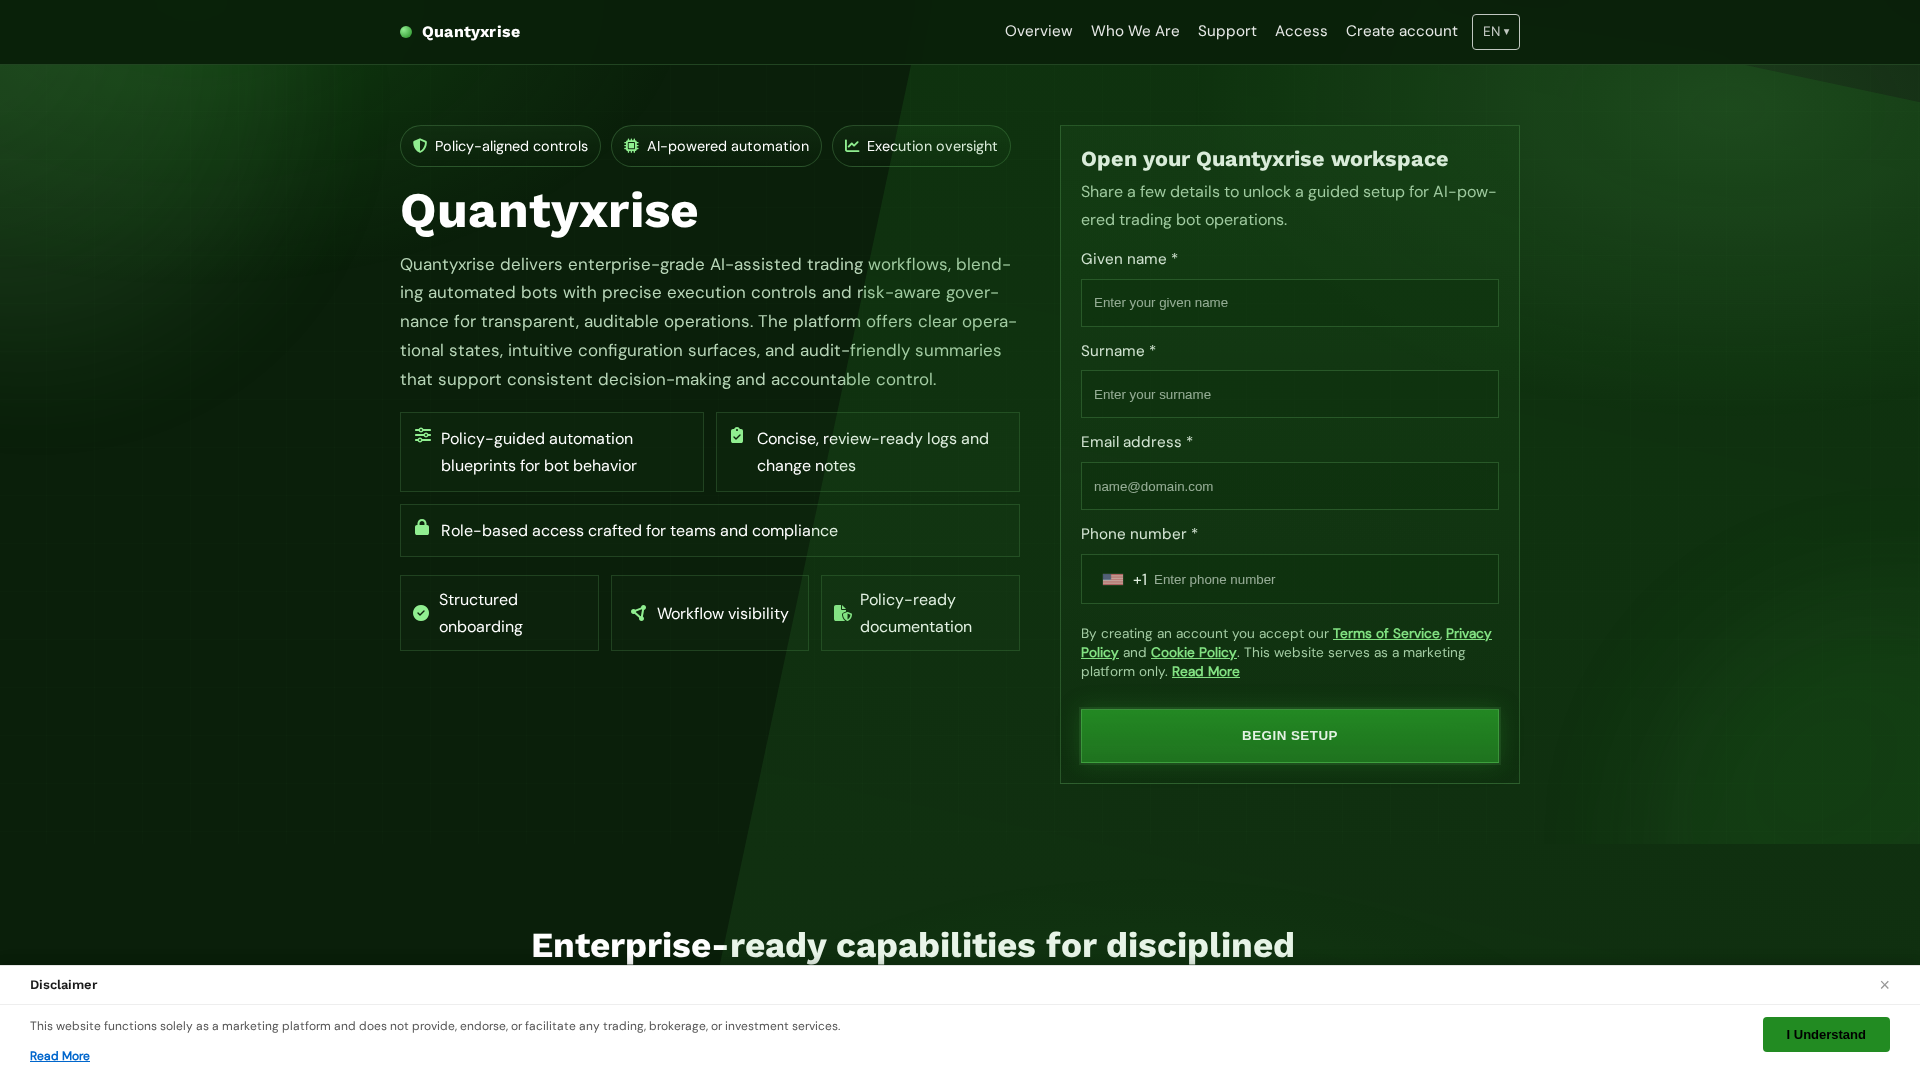The width and height of the screenshot is (1920, 1080).
Task: Click the Execution oversight pill
Action: [x=921, y=146]
